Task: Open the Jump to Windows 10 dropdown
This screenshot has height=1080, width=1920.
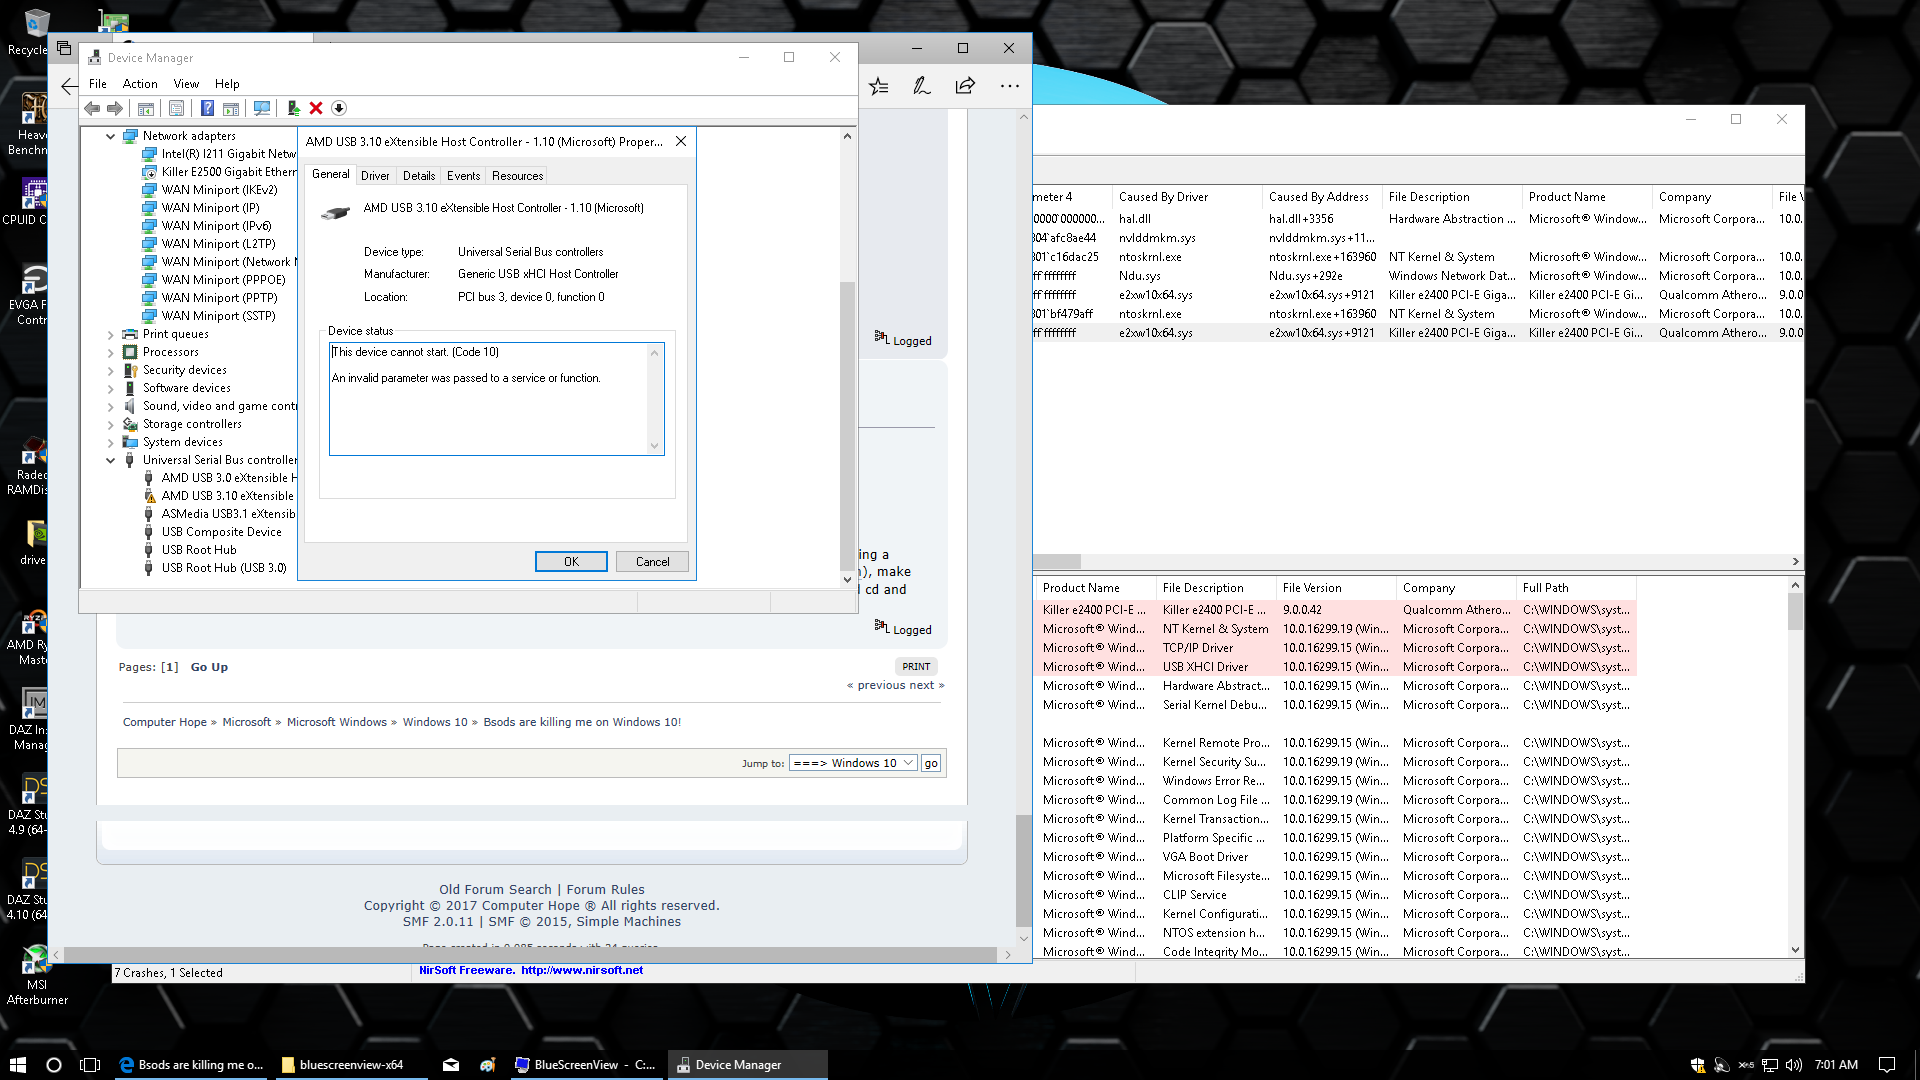Action: (853, 763)
